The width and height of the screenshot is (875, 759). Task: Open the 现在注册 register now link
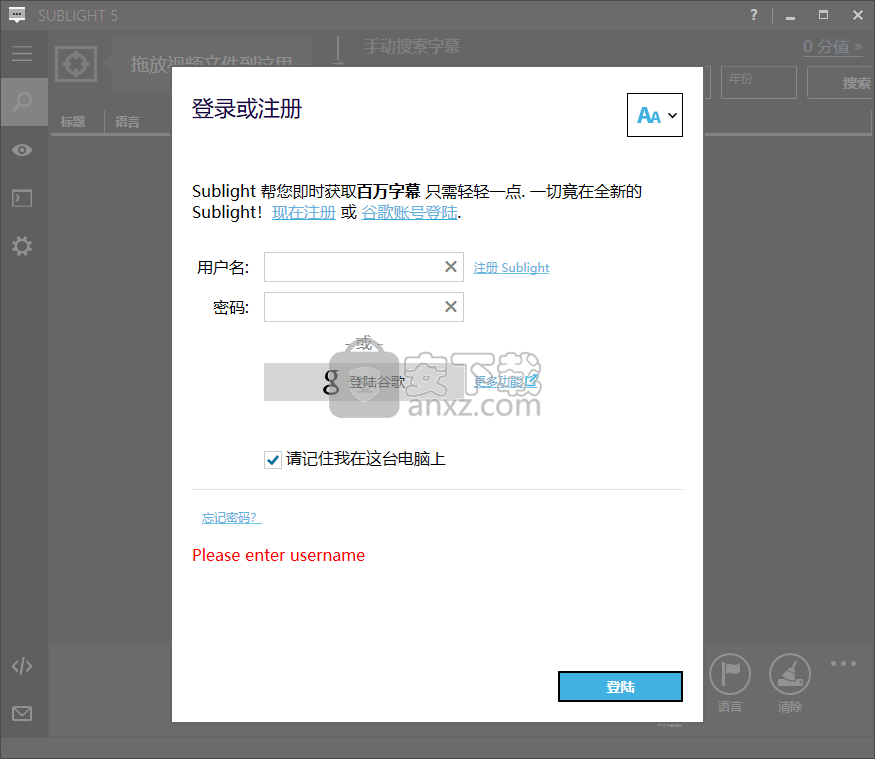point(304,213)
